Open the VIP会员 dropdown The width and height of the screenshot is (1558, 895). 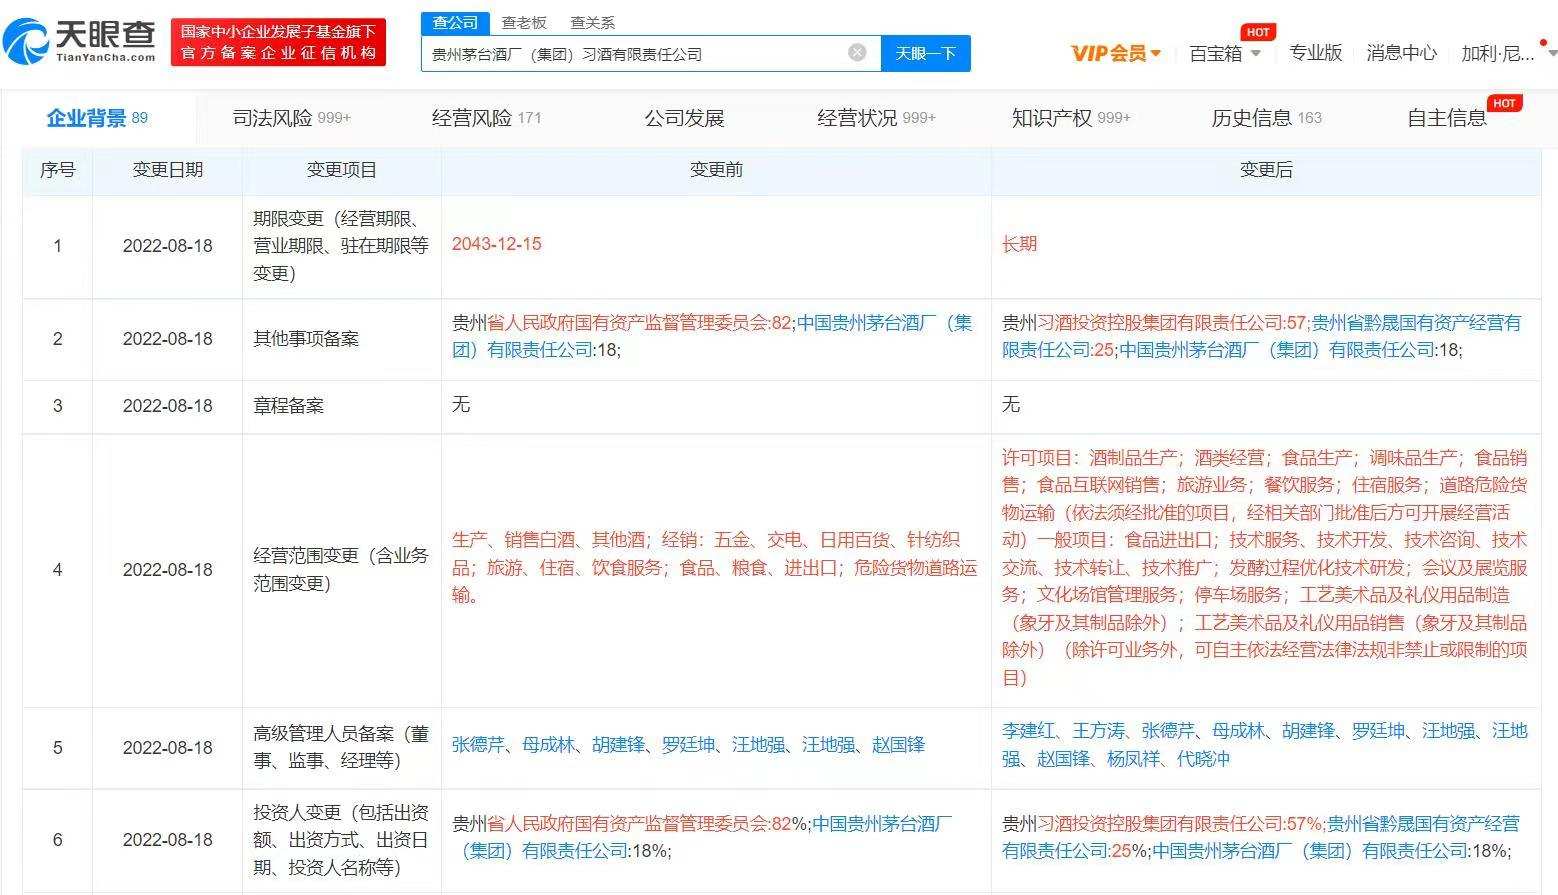[1113, 53]
